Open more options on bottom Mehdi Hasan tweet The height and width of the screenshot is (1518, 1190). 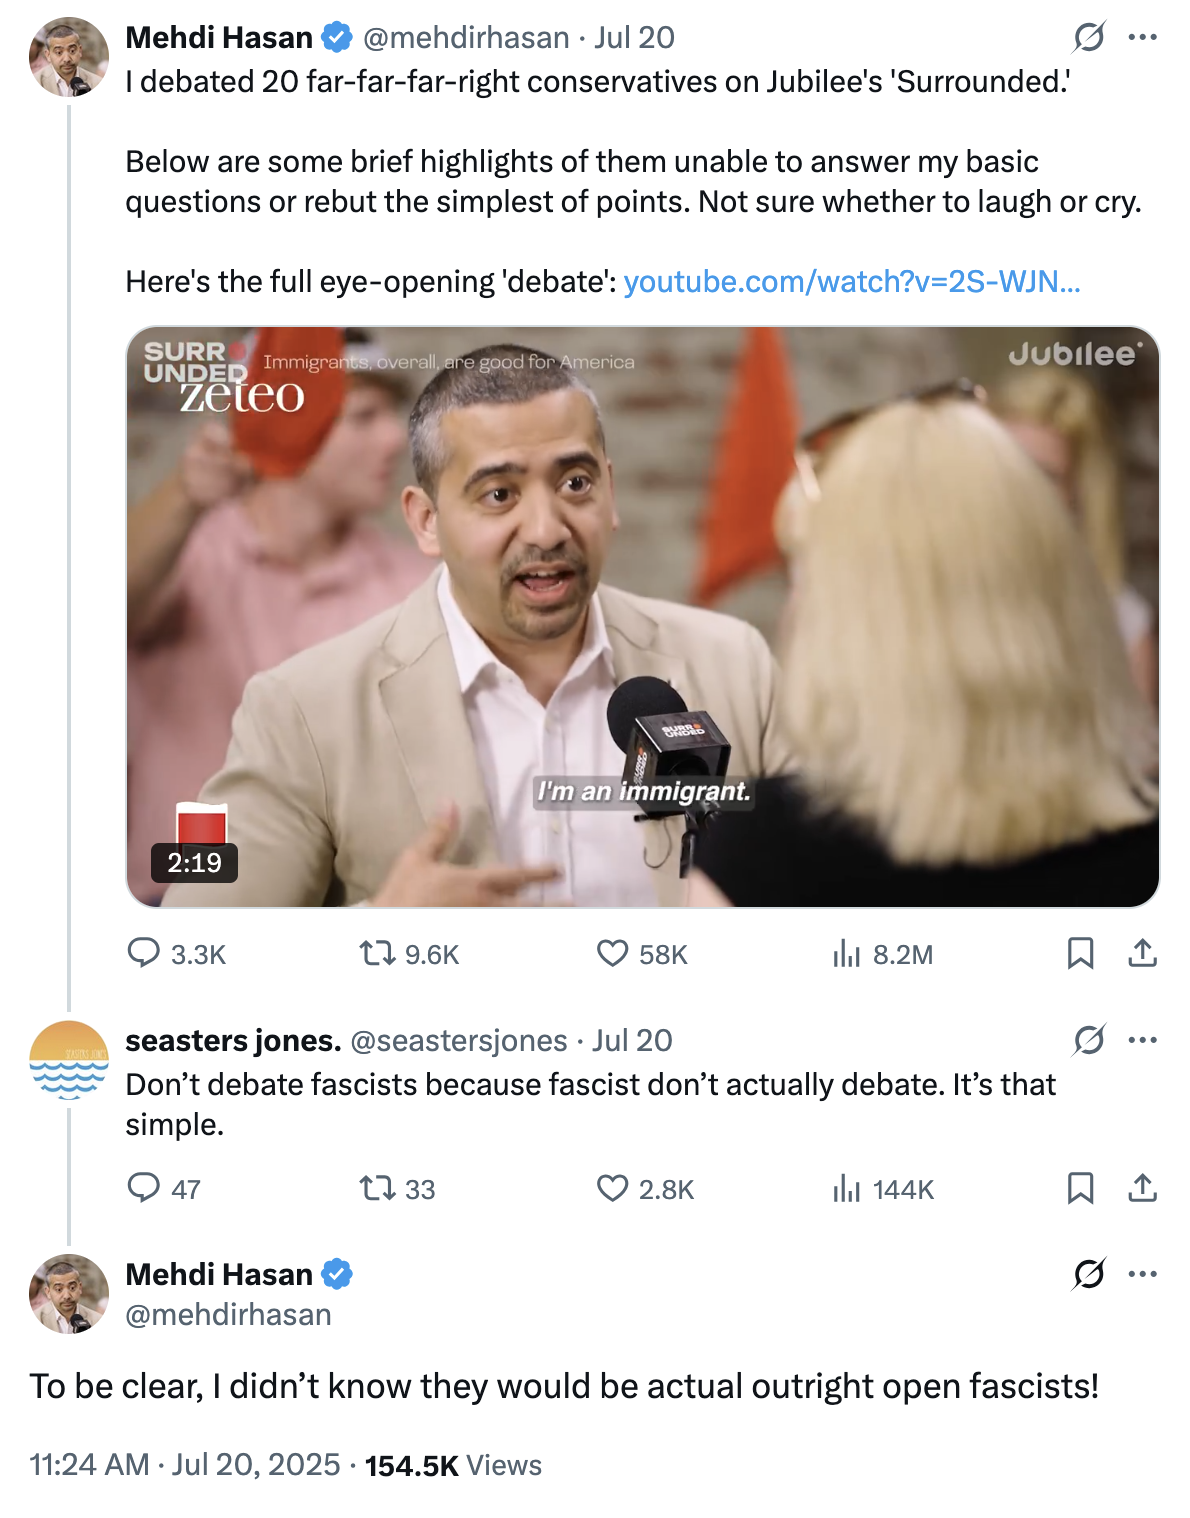click(x=1142, y=1274)
